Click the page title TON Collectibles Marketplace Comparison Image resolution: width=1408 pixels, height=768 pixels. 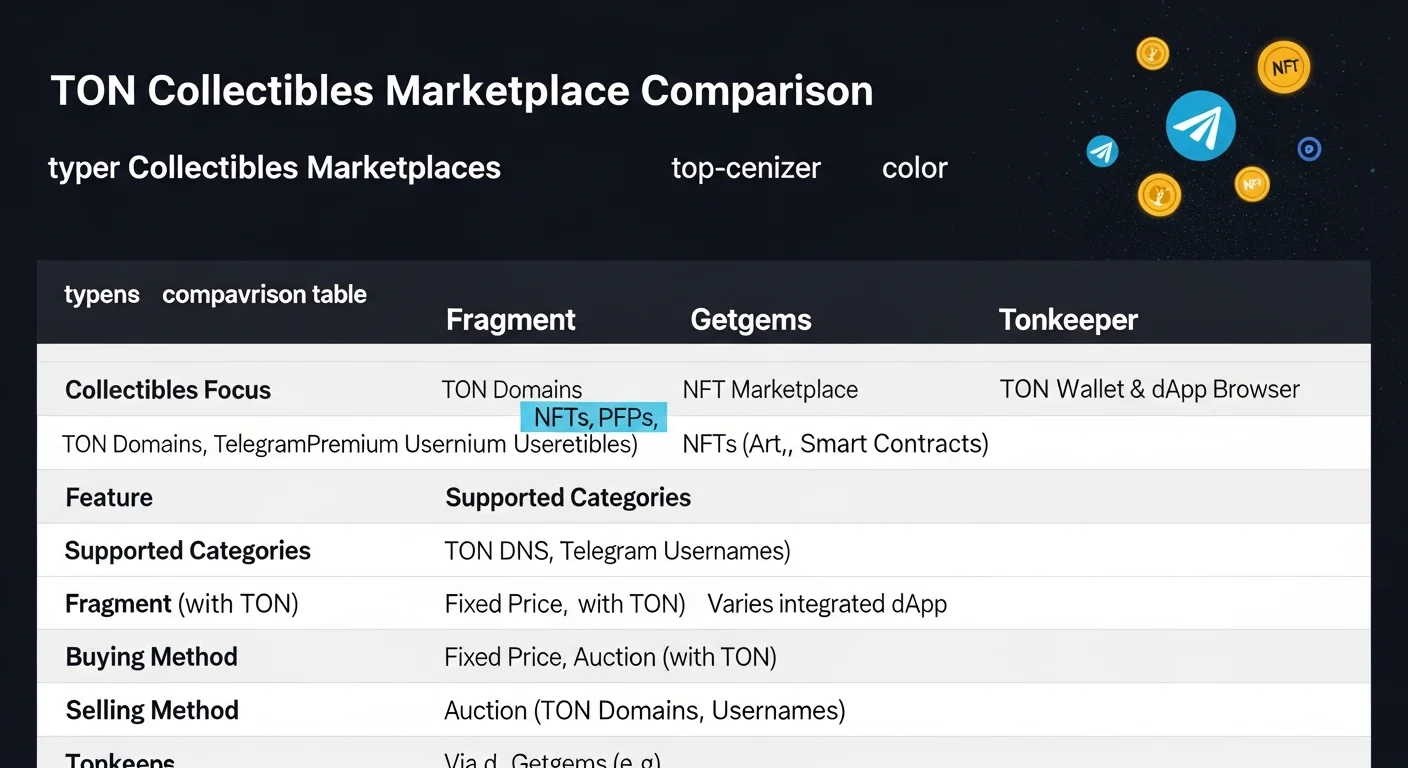[462, 91]
